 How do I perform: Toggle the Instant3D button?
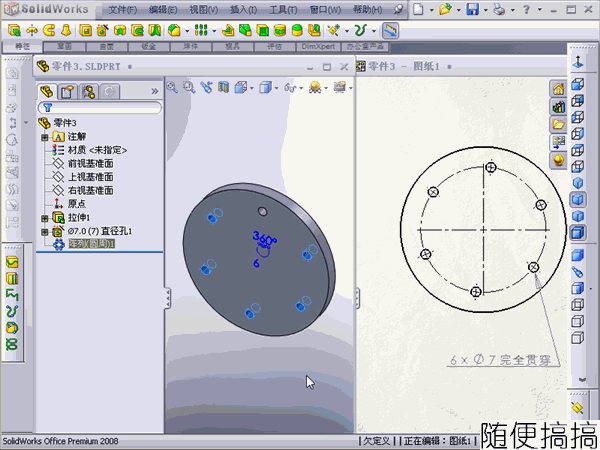pyautogui.click(x=390, y=31)
